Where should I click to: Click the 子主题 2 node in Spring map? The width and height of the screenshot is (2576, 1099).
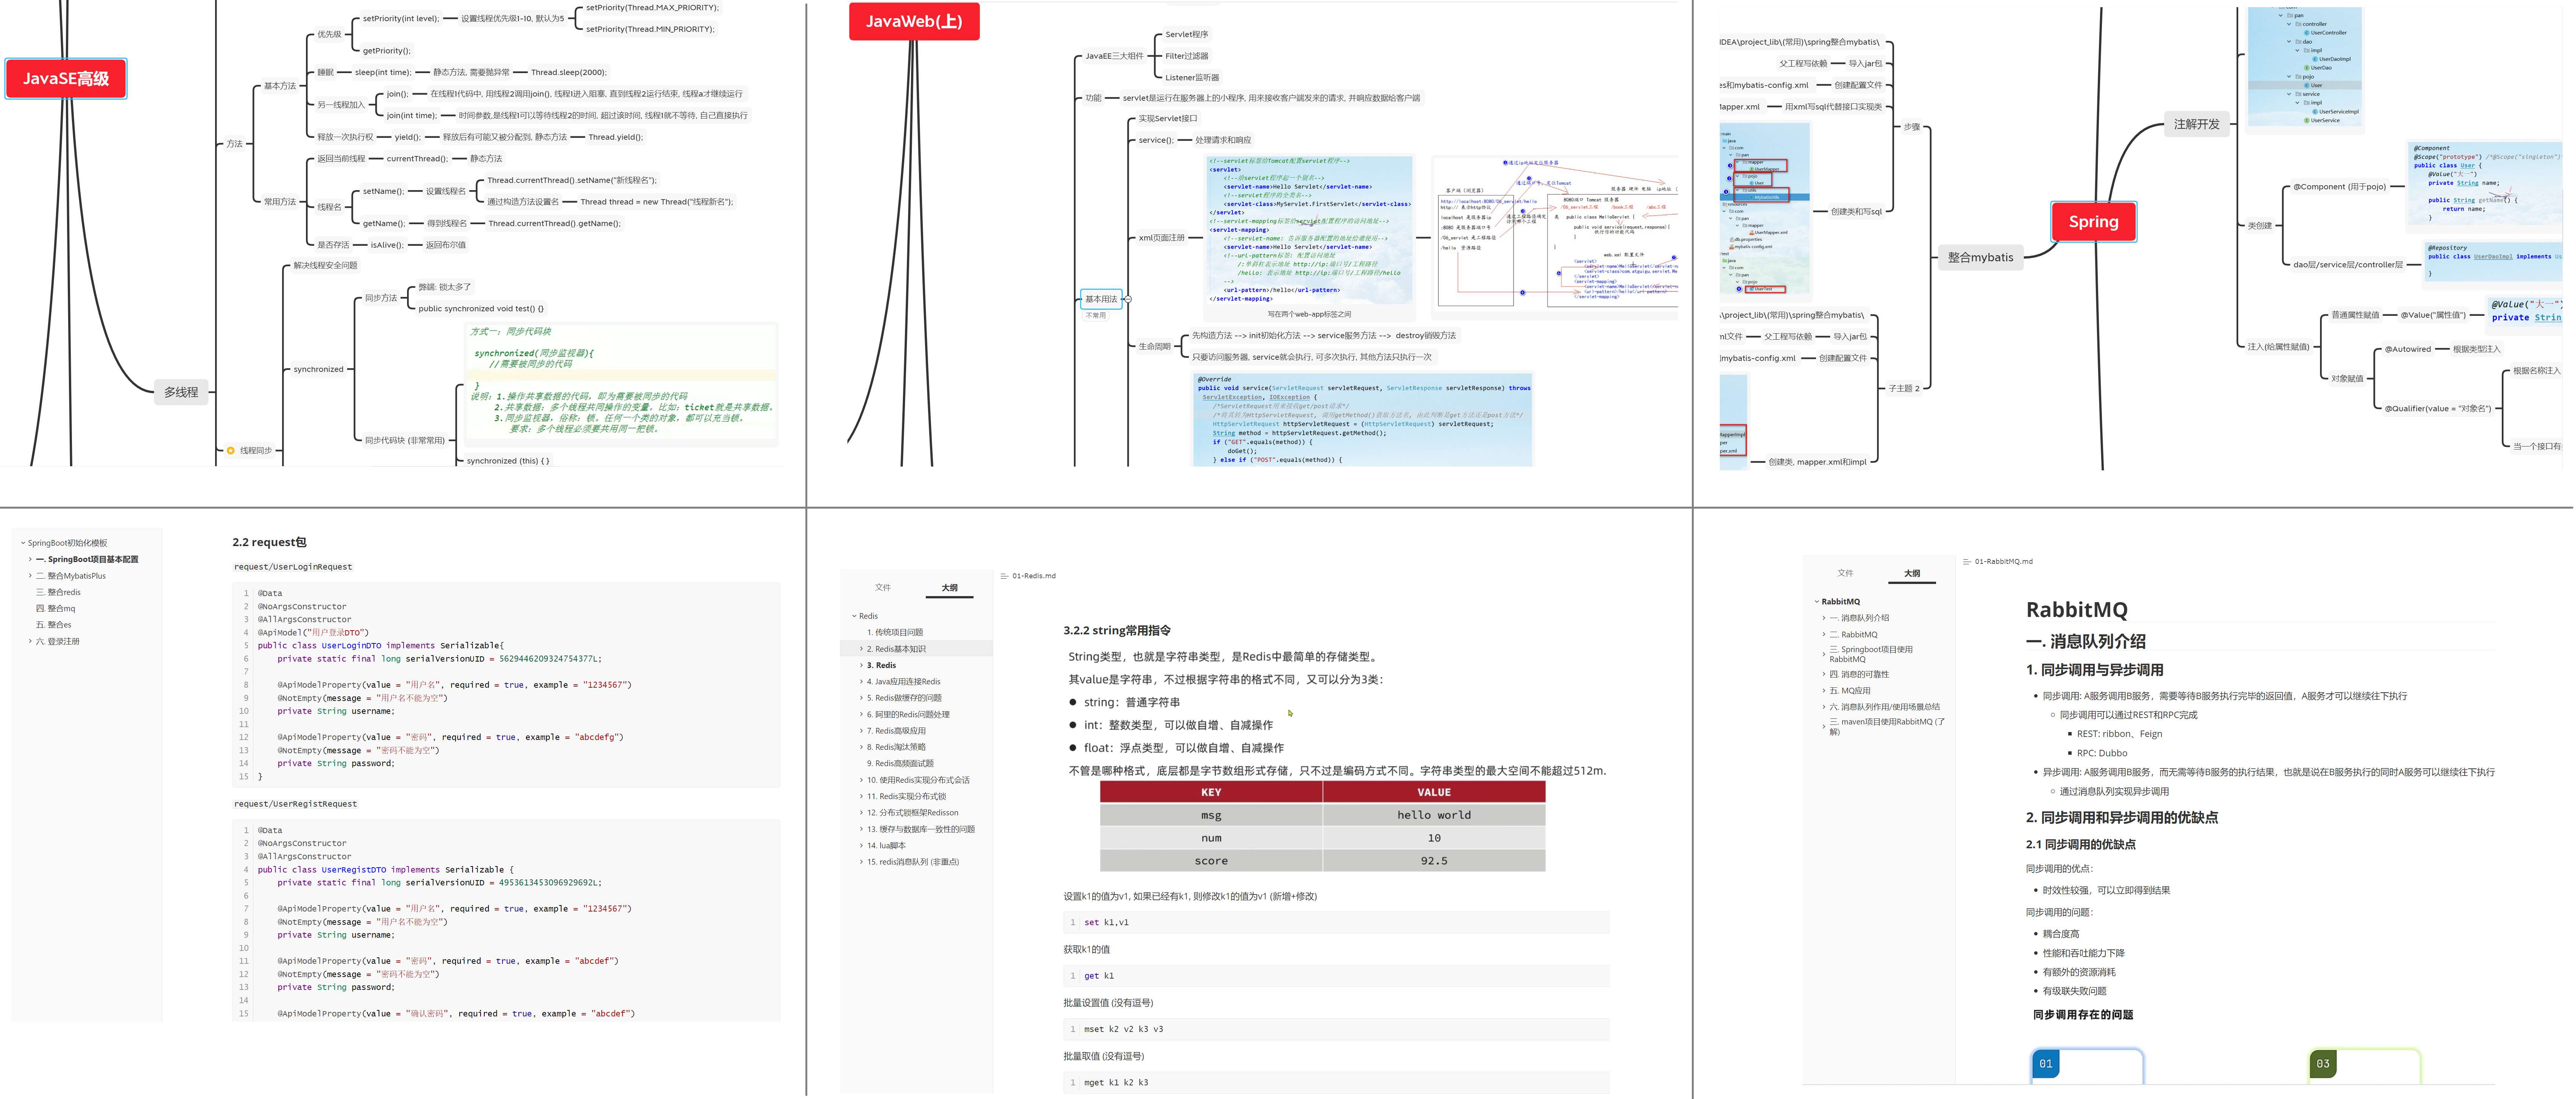(1903, 388)
